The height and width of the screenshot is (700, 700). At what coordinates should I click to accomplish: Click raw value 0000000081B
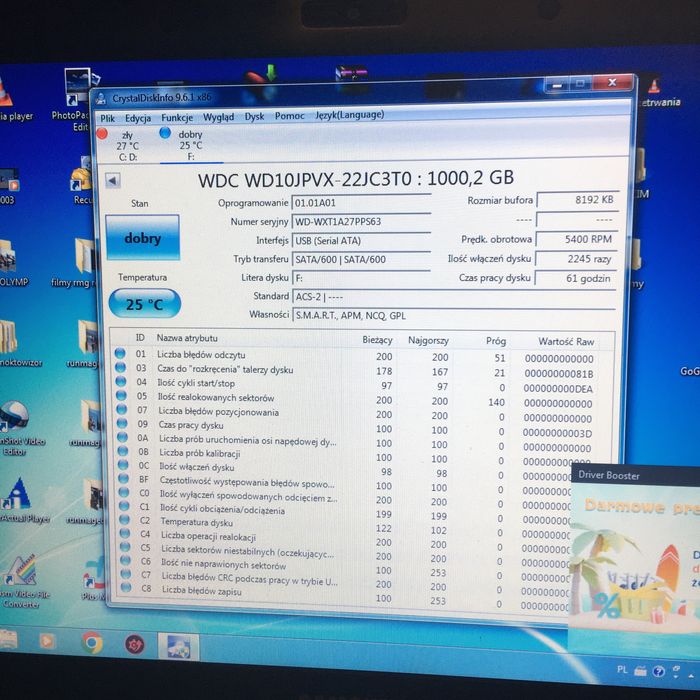point(558,373)
